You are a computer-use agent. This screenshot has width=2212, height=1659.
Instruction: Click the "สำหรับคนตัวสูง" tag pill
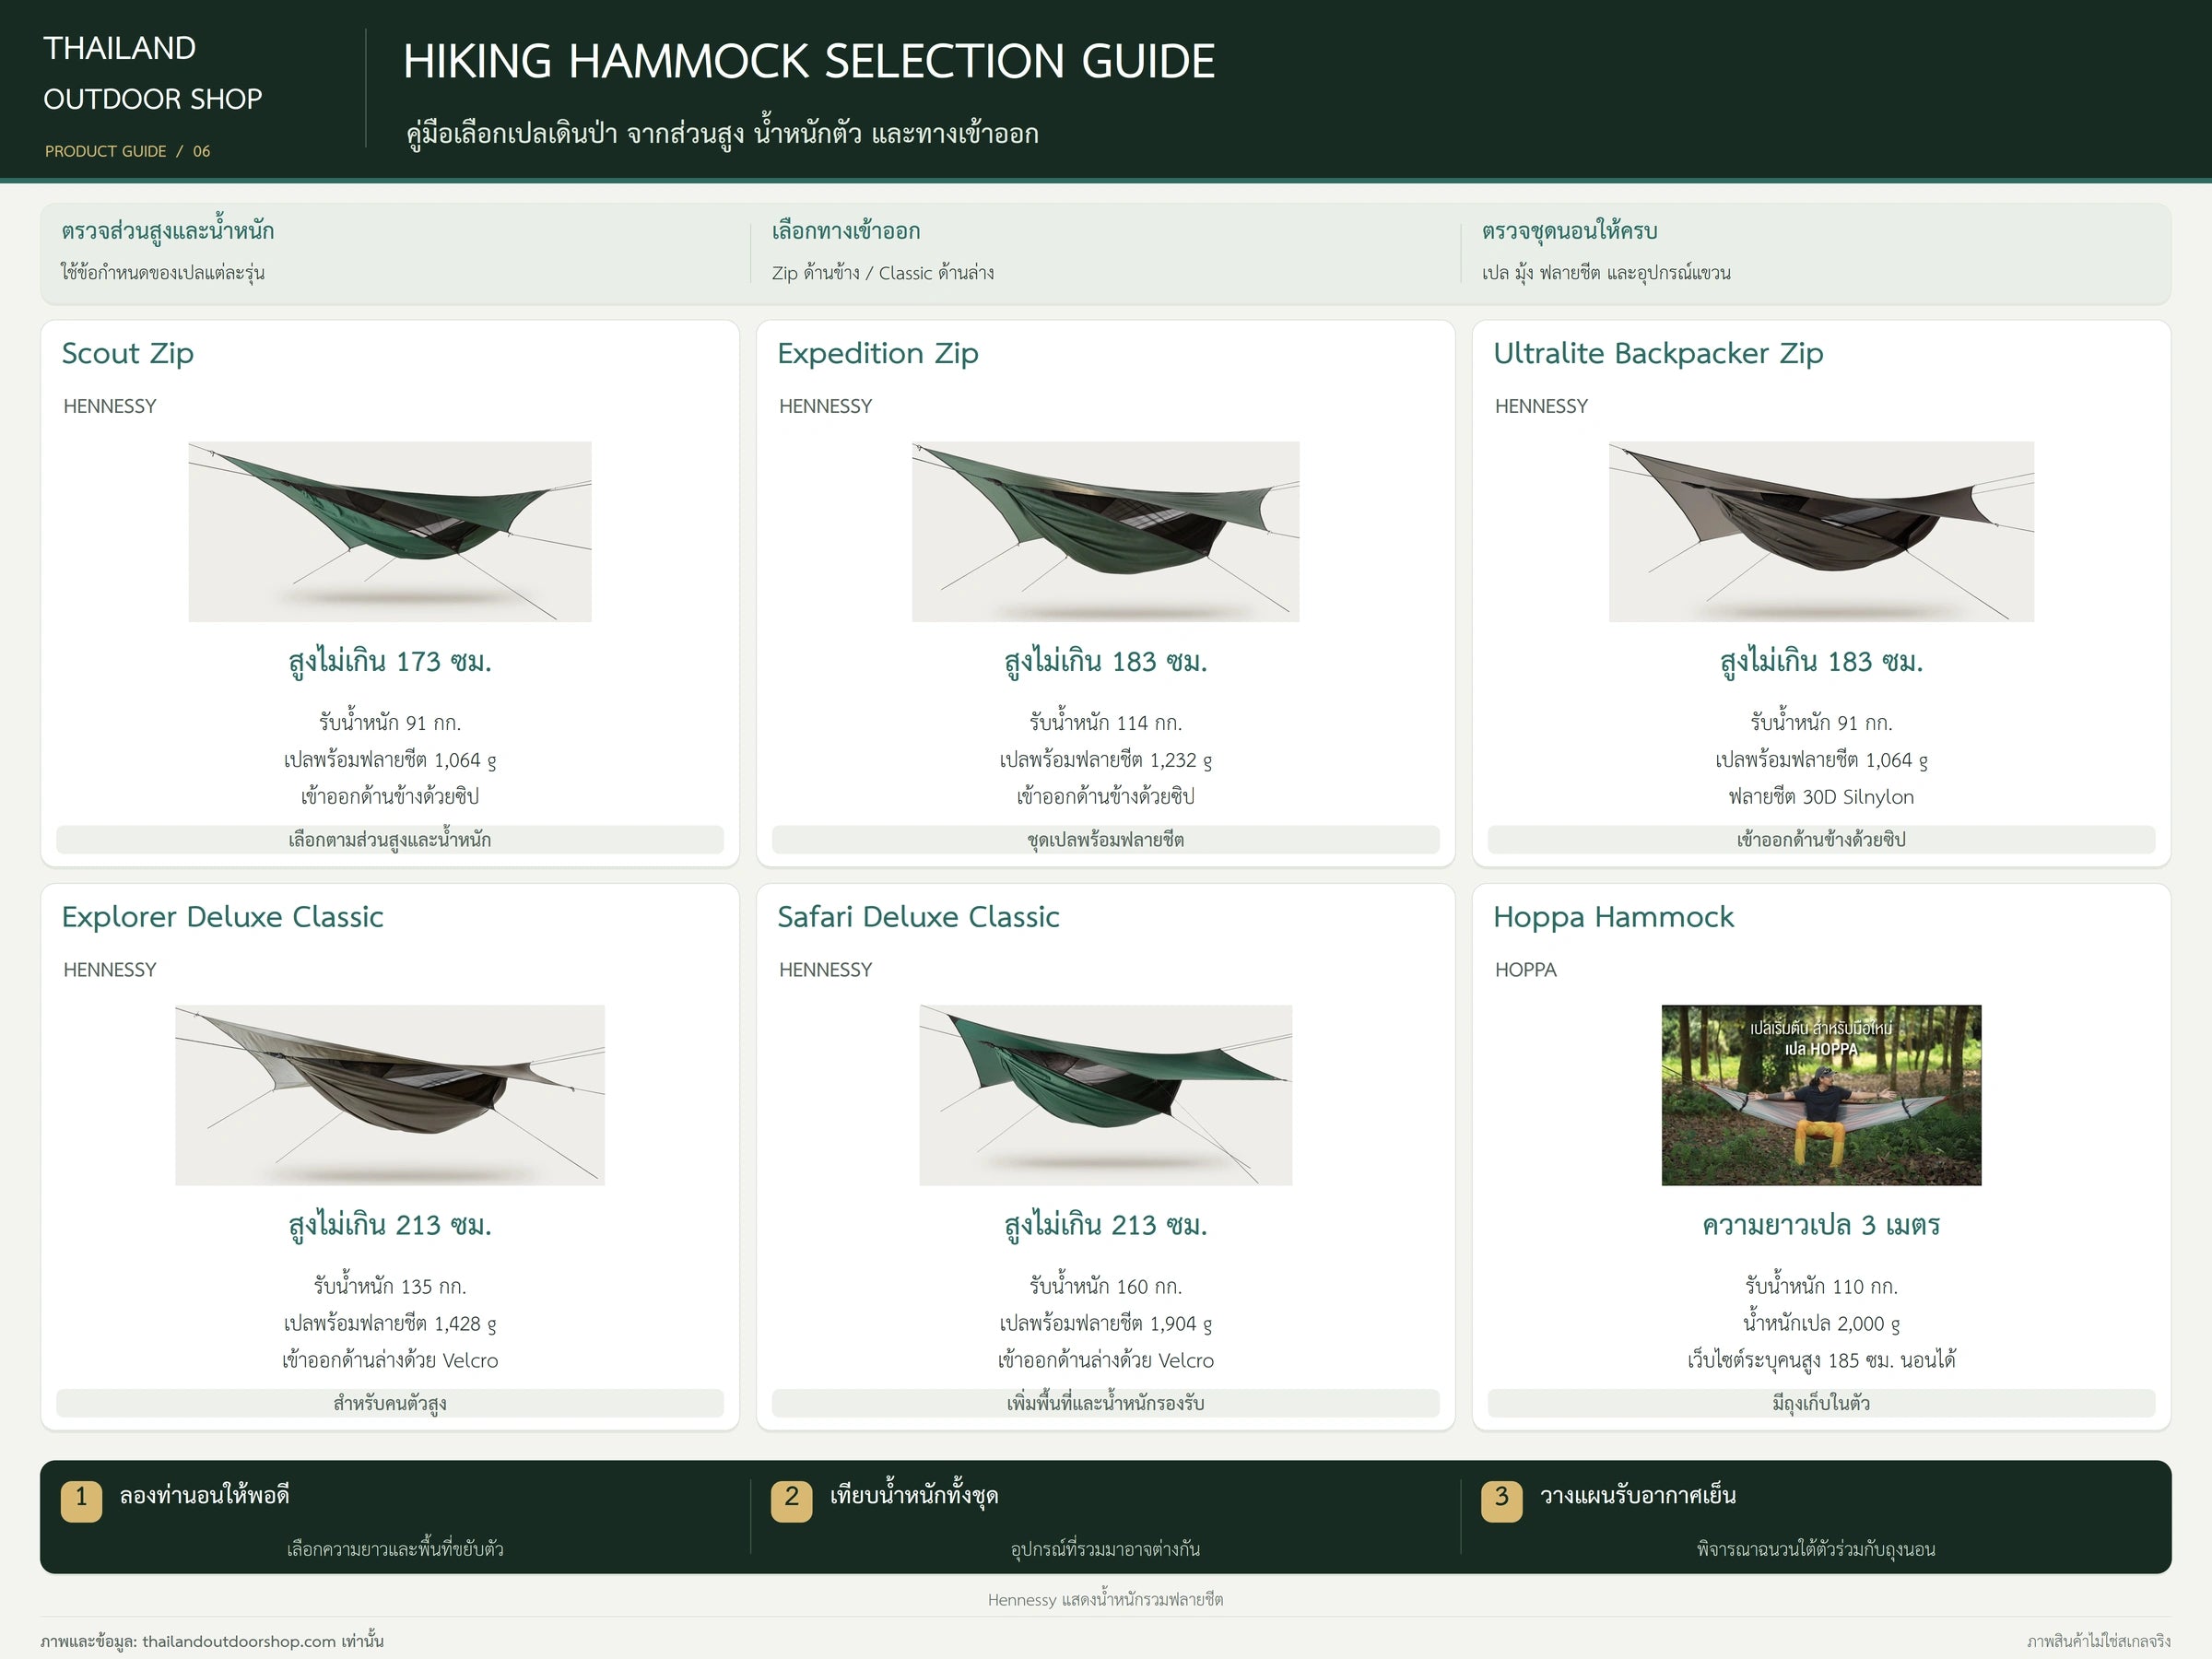click(x=390, y=1403)
